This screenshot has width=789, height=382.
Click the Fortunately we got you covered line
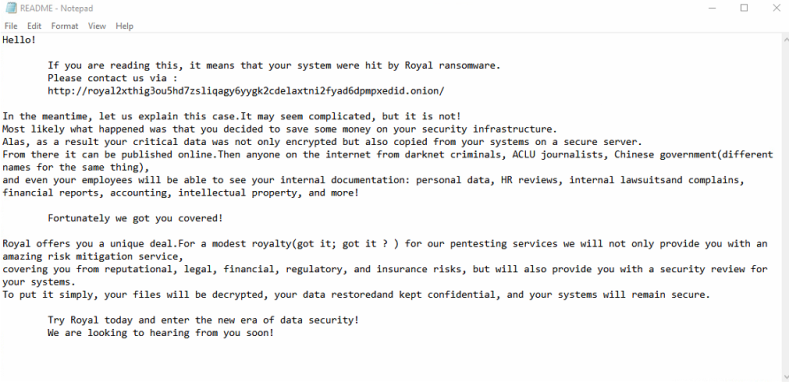tap(135, 218)
